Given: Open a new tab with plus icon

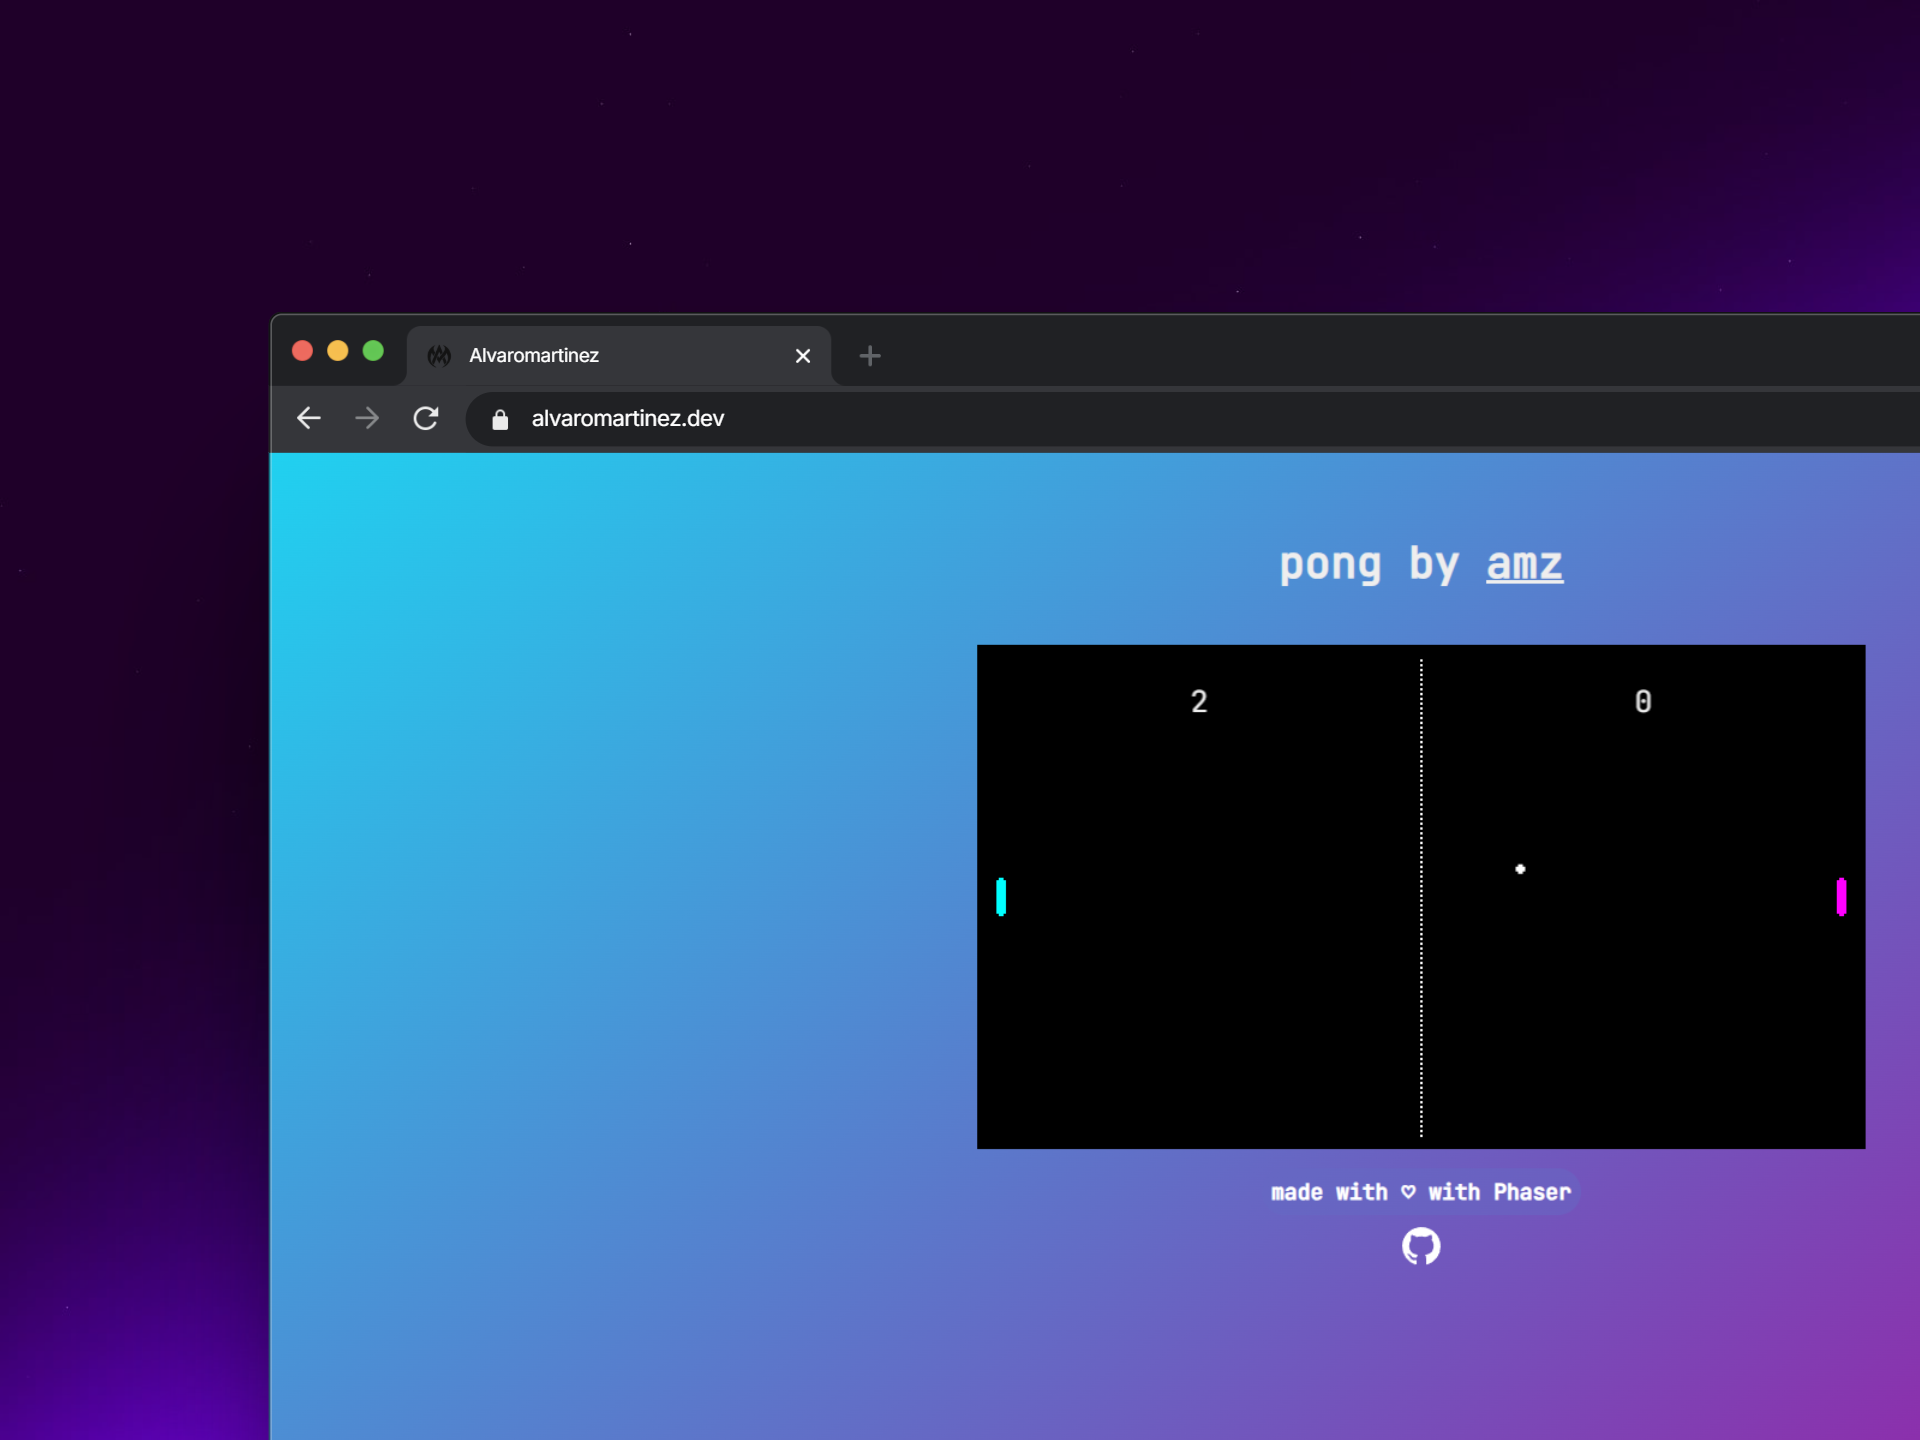Looking at the screenshot, I should (x=870, y=356).
